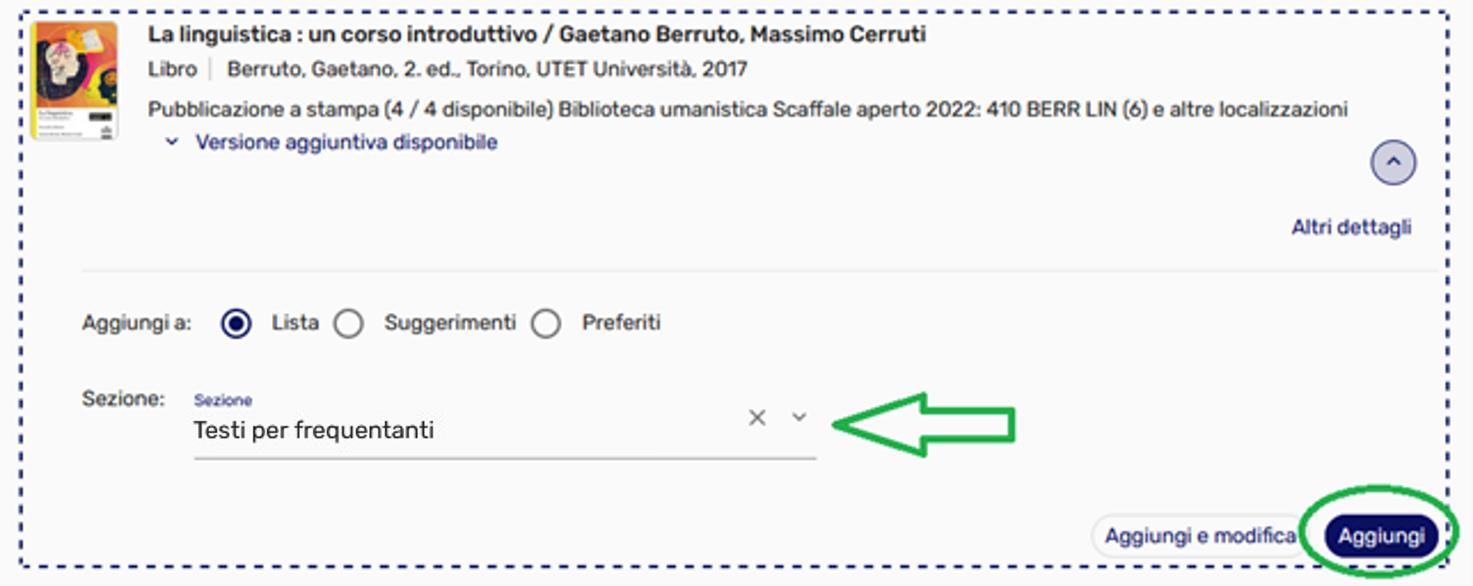This screenshot has width=1473, height=586.
Task: Click the 'Sezione:' field label
Action: click(123, 399)
